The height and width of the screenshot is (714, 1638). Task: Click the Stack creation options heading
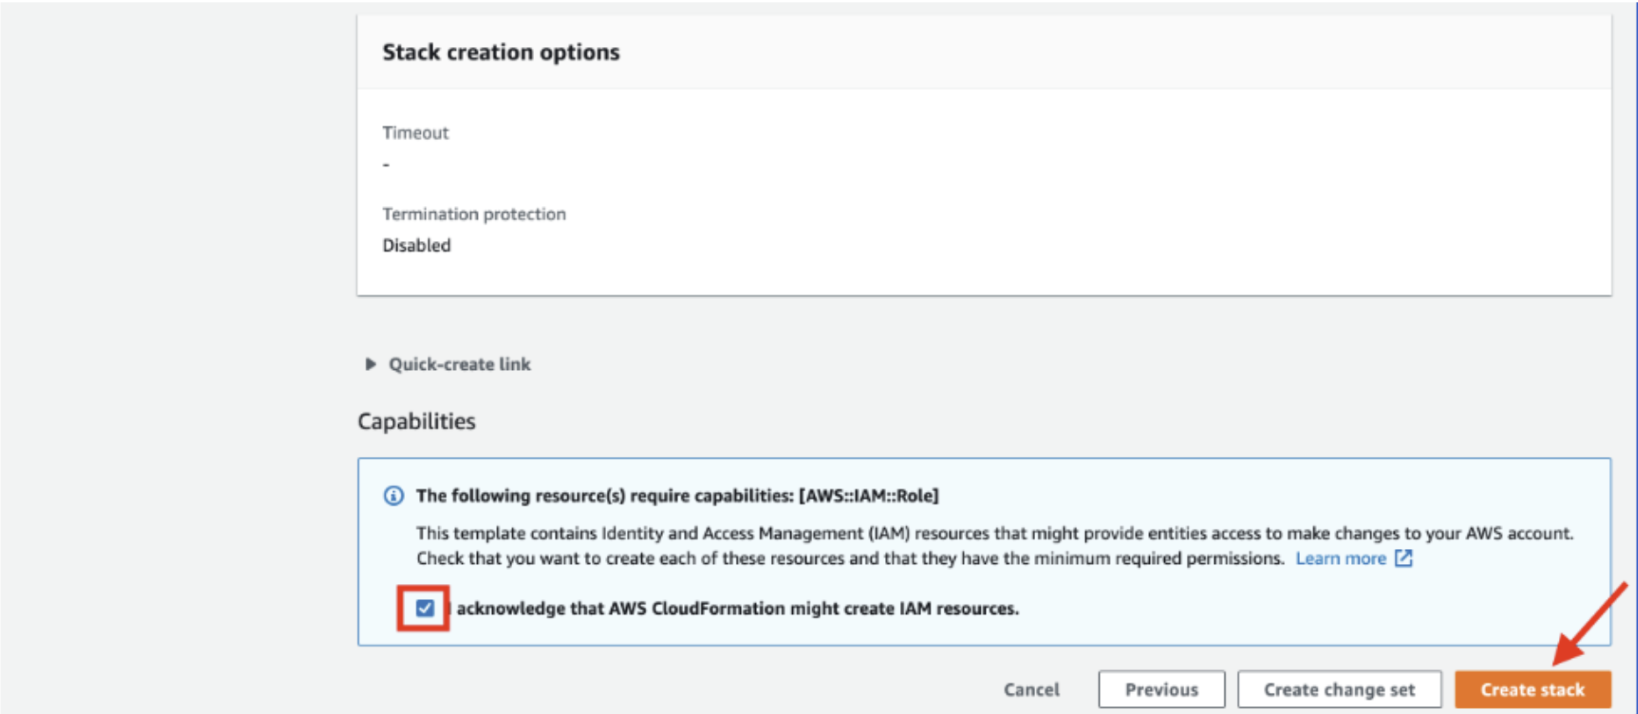click(x=501, y=52)
